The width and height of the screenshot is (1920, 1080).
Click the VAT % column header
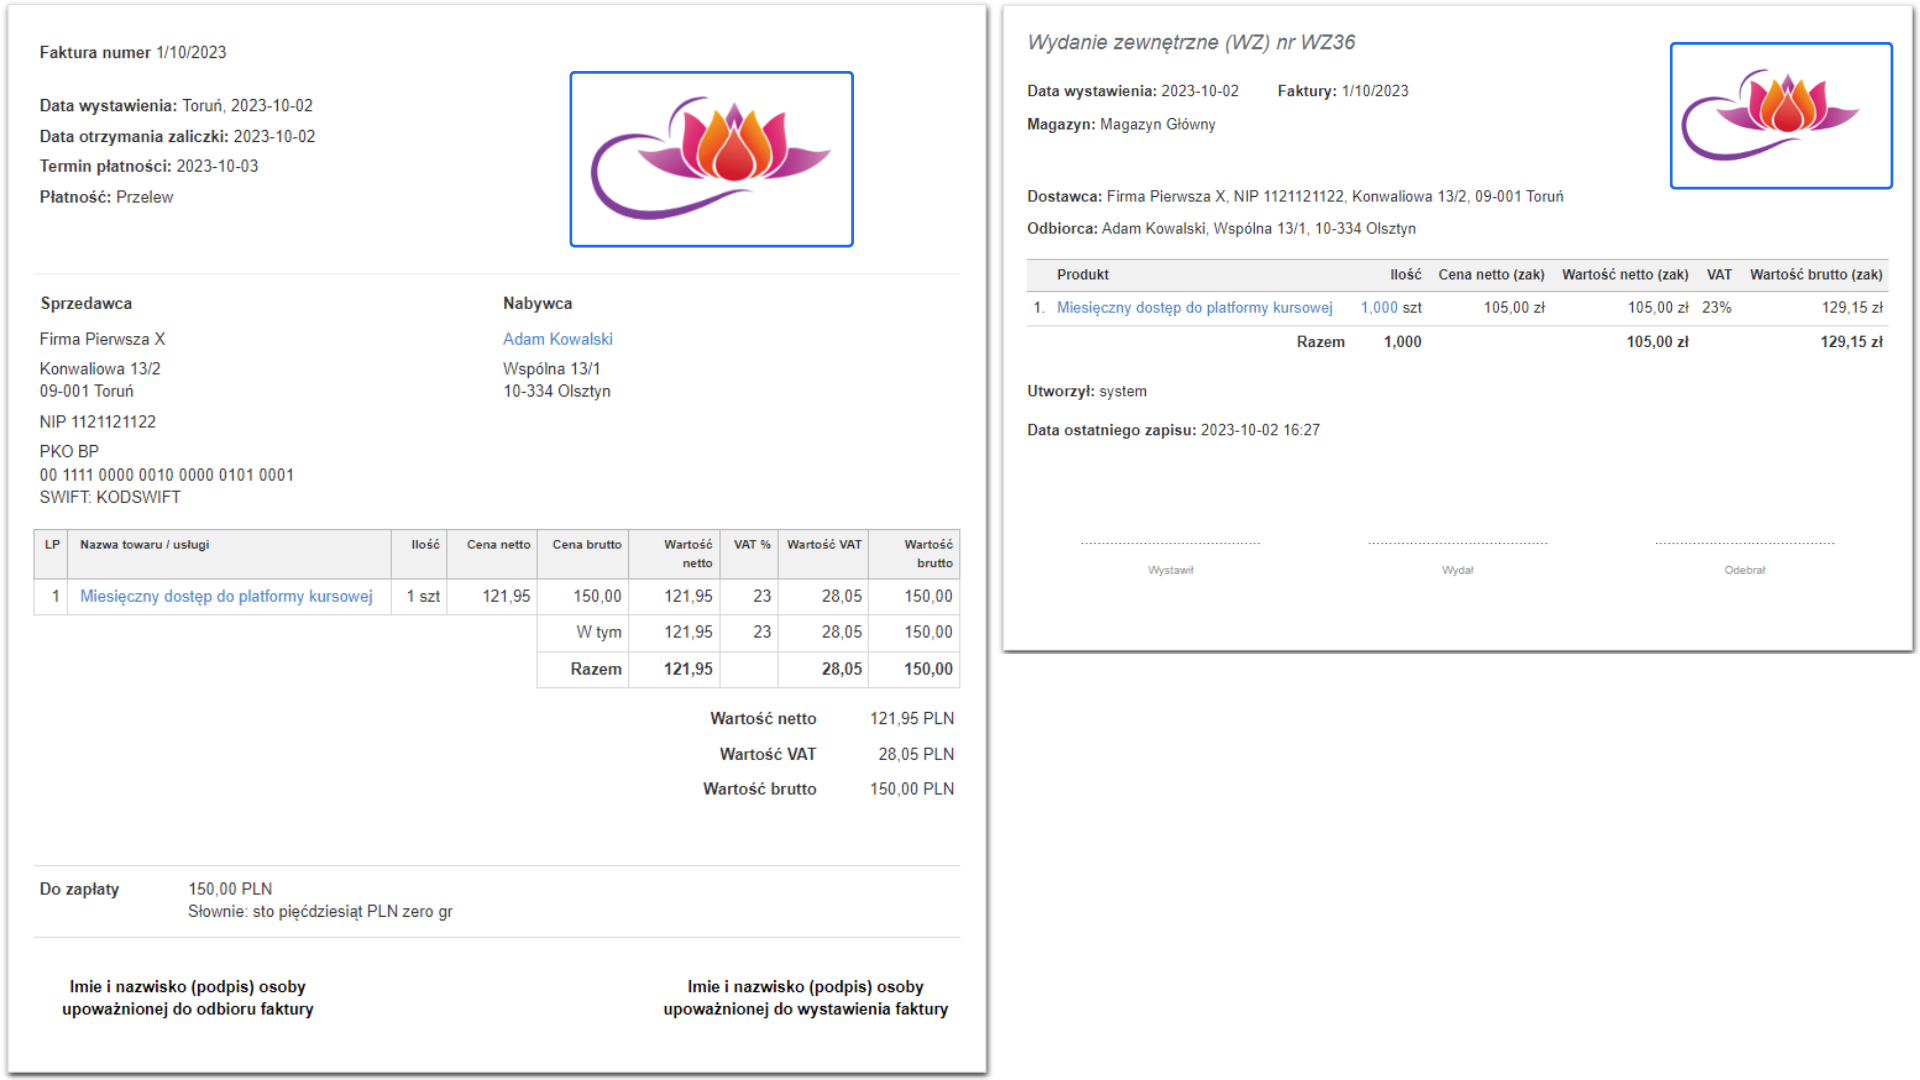point(751,545)
